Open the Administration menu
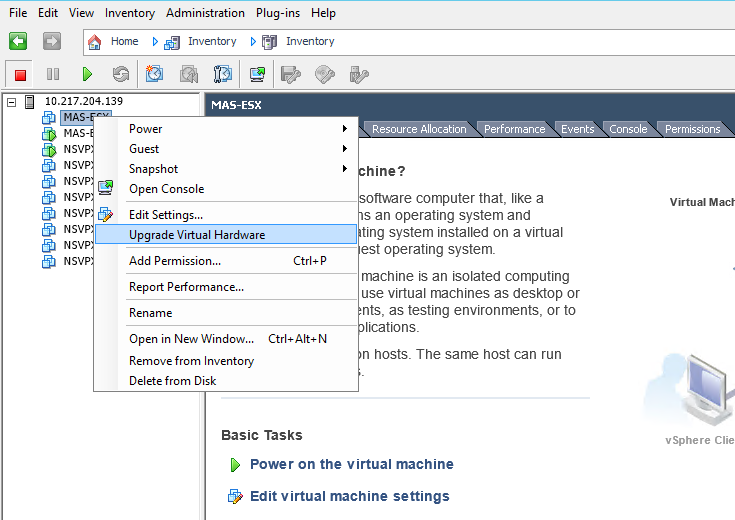Viewport: 735px width, 520px height. (x=205, y=13)
